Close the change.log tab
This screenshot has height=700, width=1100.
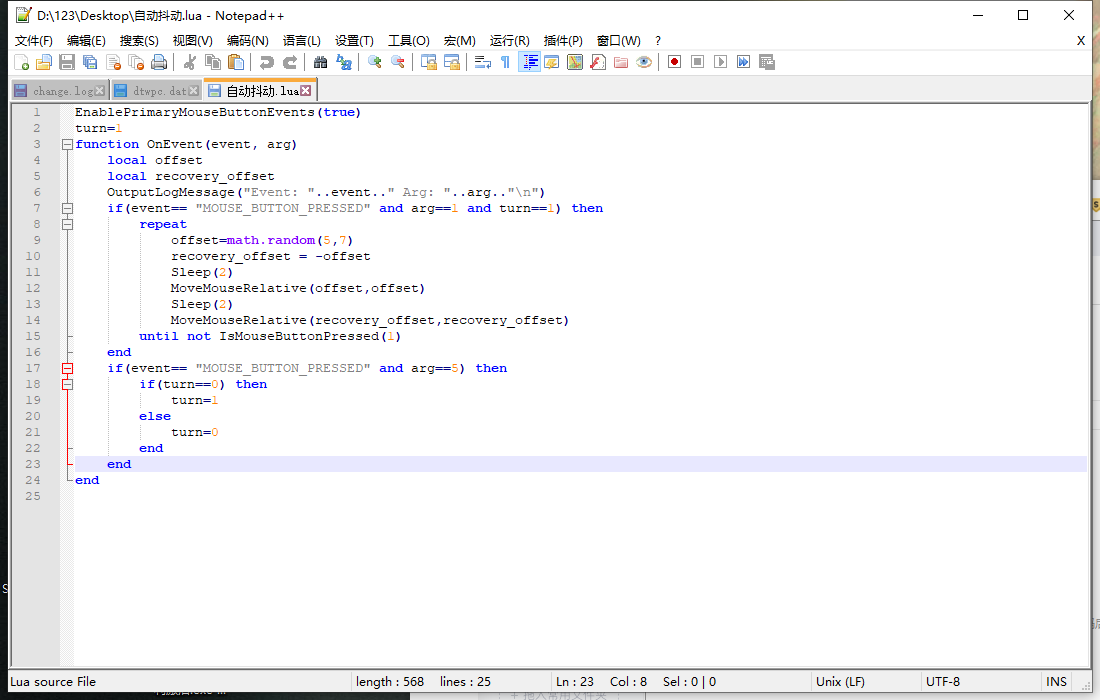(100, 91)
